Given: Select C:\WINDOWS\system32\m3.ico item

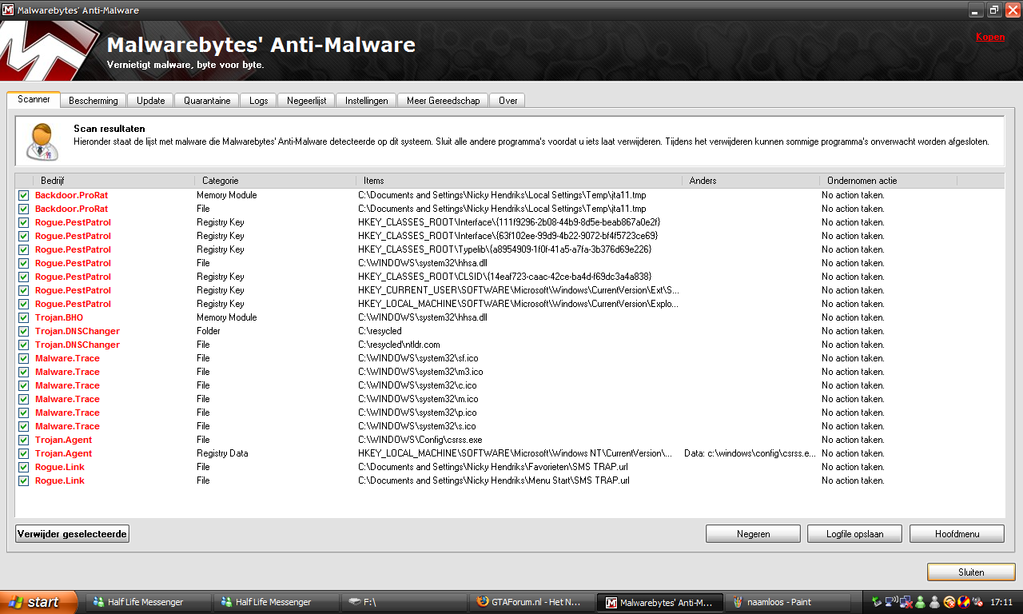Looking at the screenshot, I should pyautogui.click(x=420, y=372).
